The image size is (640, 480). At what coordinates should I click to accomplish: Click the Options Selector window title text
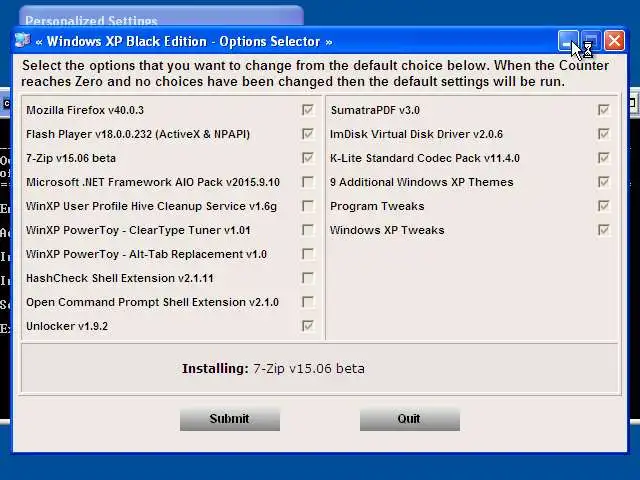point(184,41)
